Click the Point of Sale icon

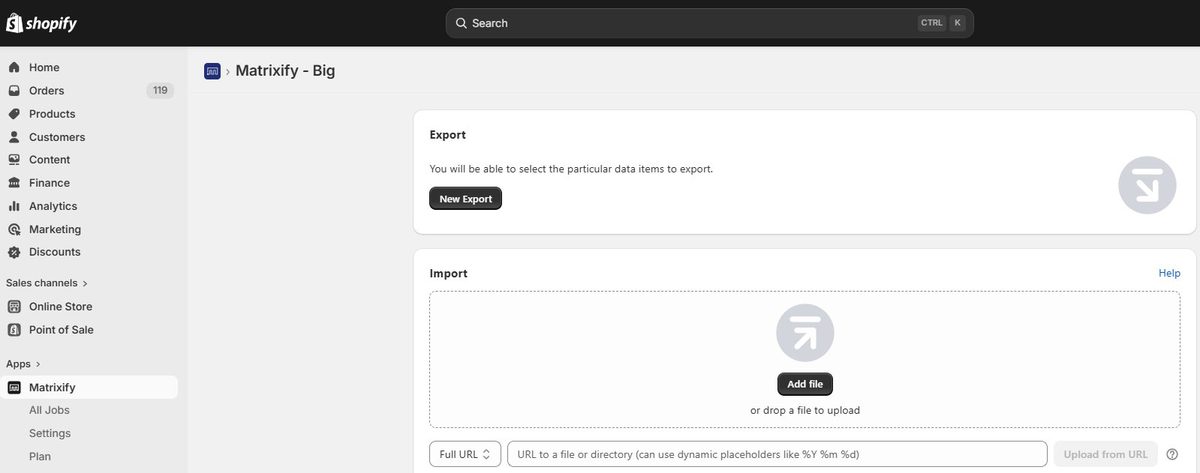pyautogui.click(x=14, y=330)
